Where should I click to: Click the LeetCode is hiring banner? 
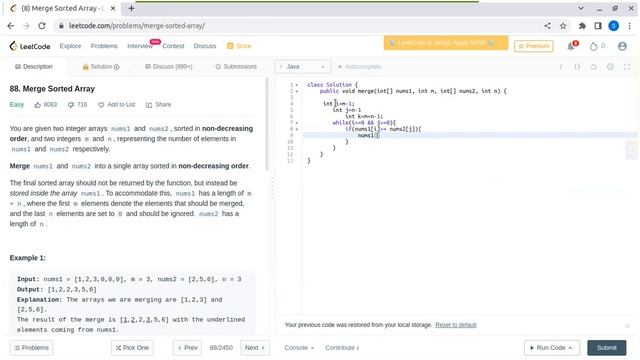(446, 43)
